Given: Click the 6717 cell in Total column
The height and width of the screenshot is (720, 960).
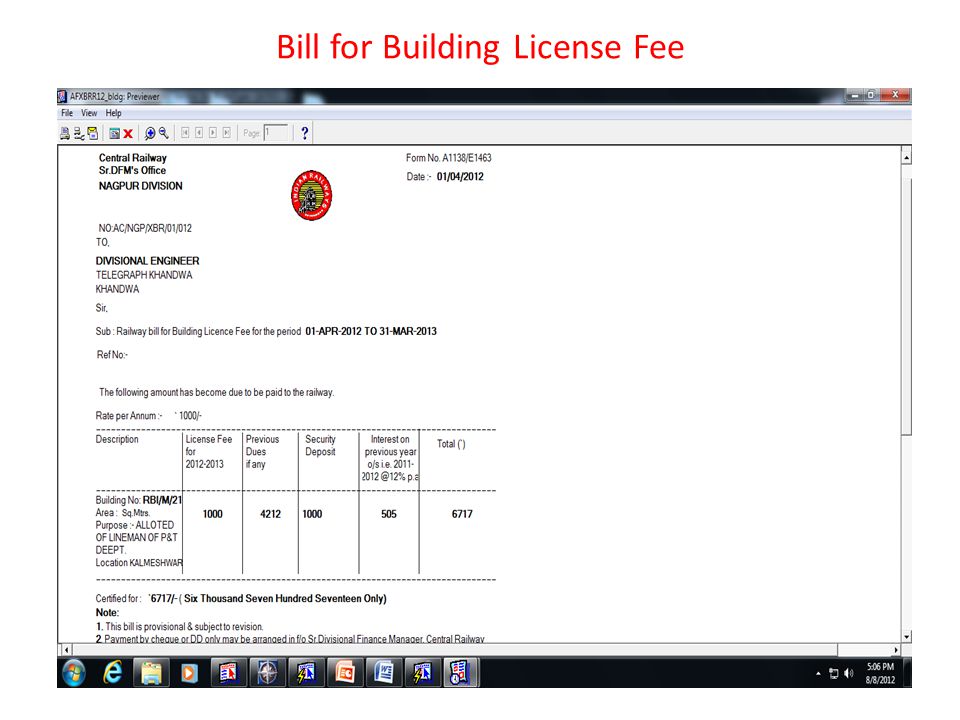Looking at the screenshot, I should pyautogui.click(x=462, y=514).
